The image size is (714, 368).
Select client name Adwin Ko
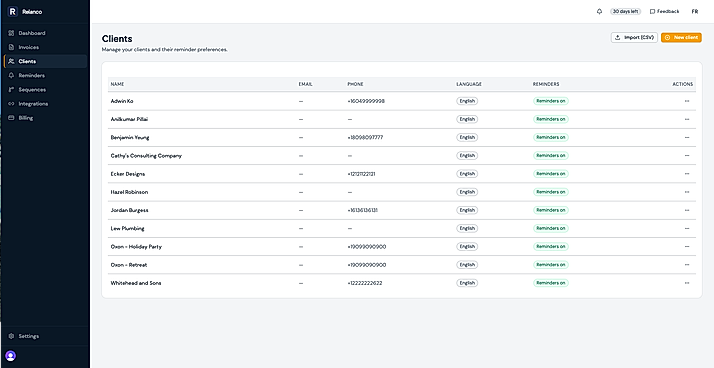pyautogui.click(x=122, y=101)
